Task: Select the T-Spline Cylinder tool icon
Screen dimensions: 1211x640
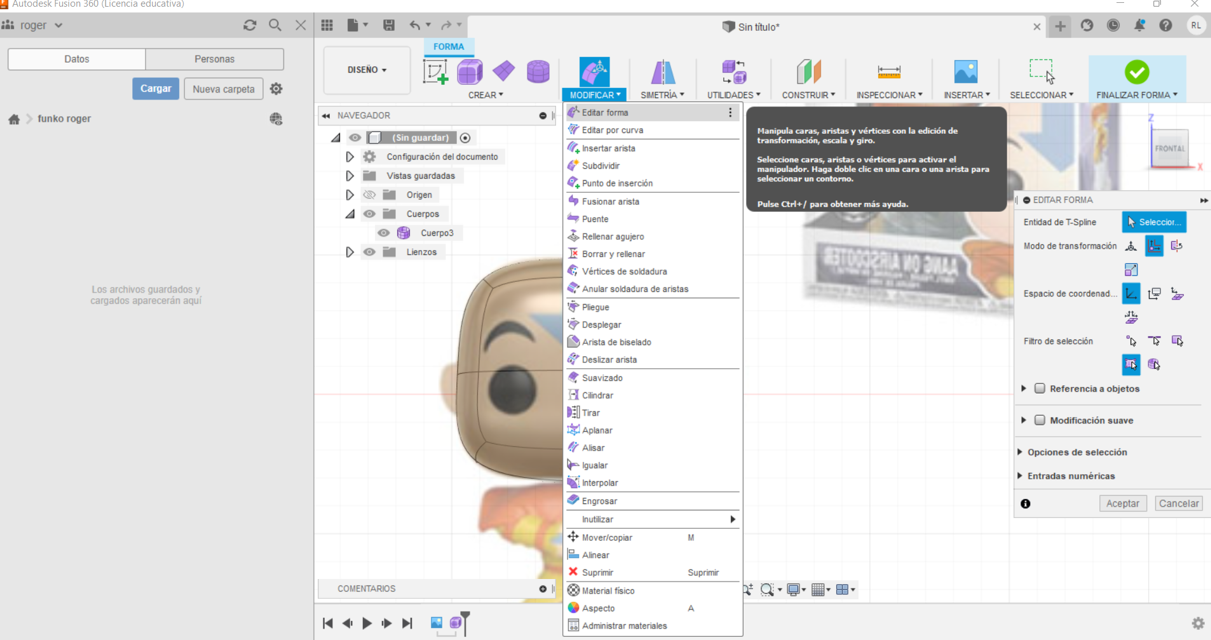Action: [538, 71]
